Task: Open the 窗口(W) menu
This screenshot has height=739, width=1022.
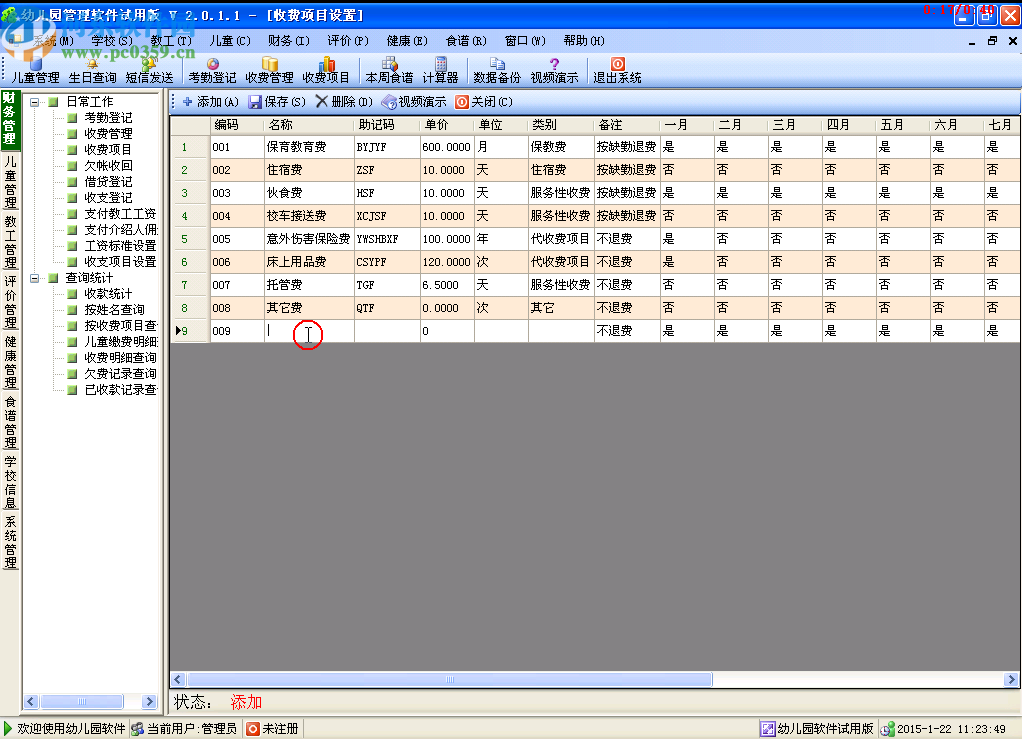Action: tap(525, 40)
